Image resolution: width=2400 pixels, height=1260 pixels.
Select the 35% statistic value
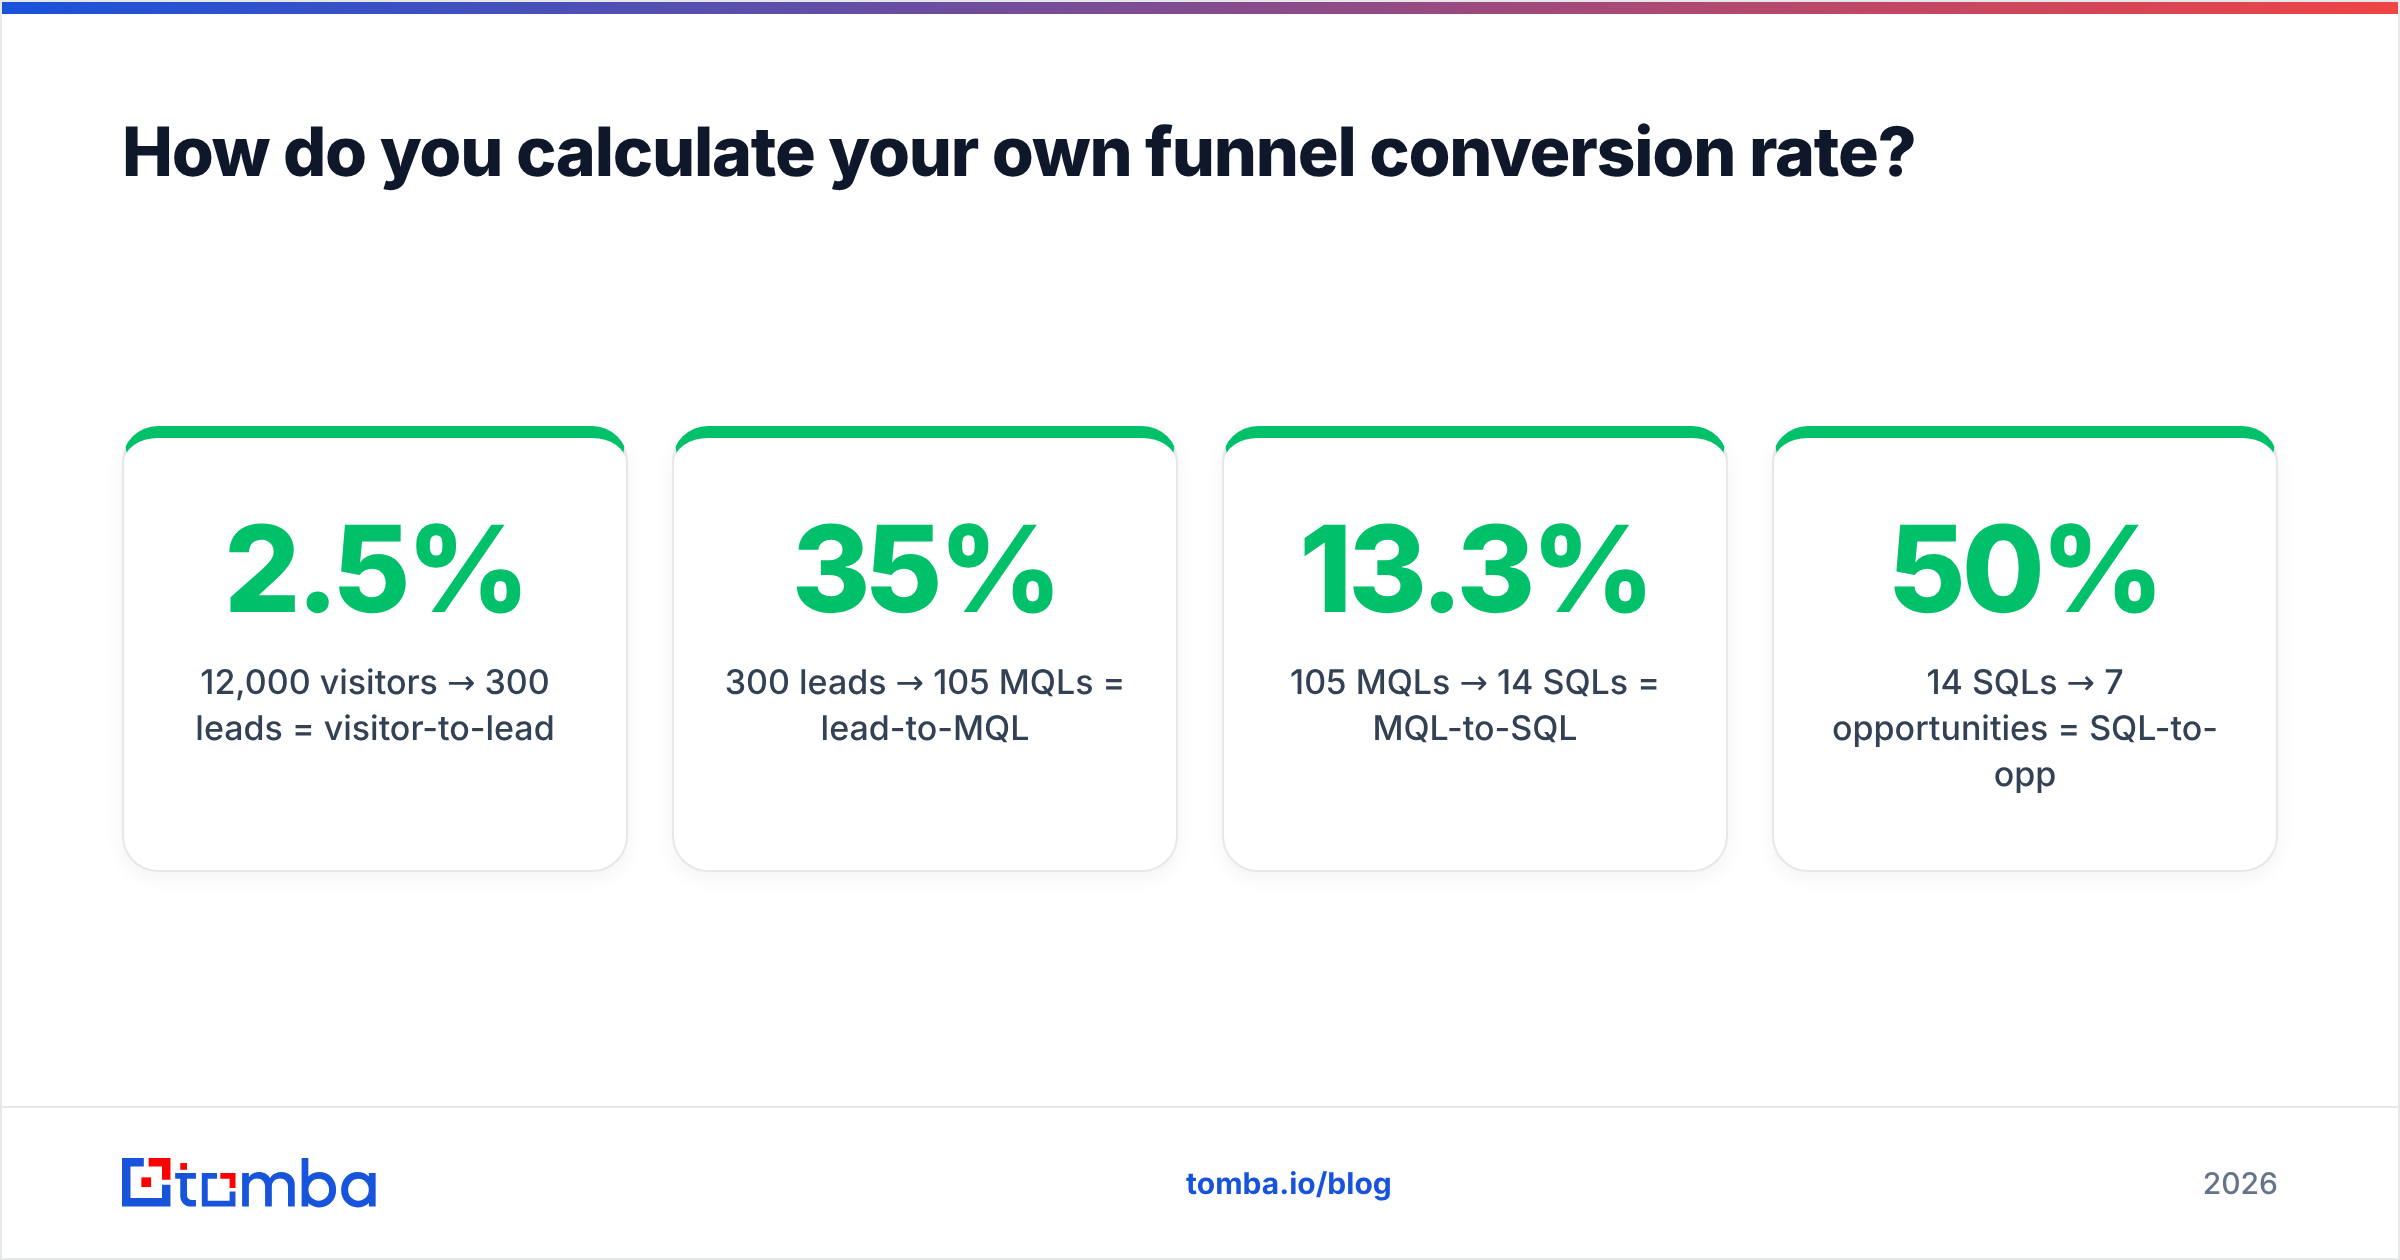point(925,570)
